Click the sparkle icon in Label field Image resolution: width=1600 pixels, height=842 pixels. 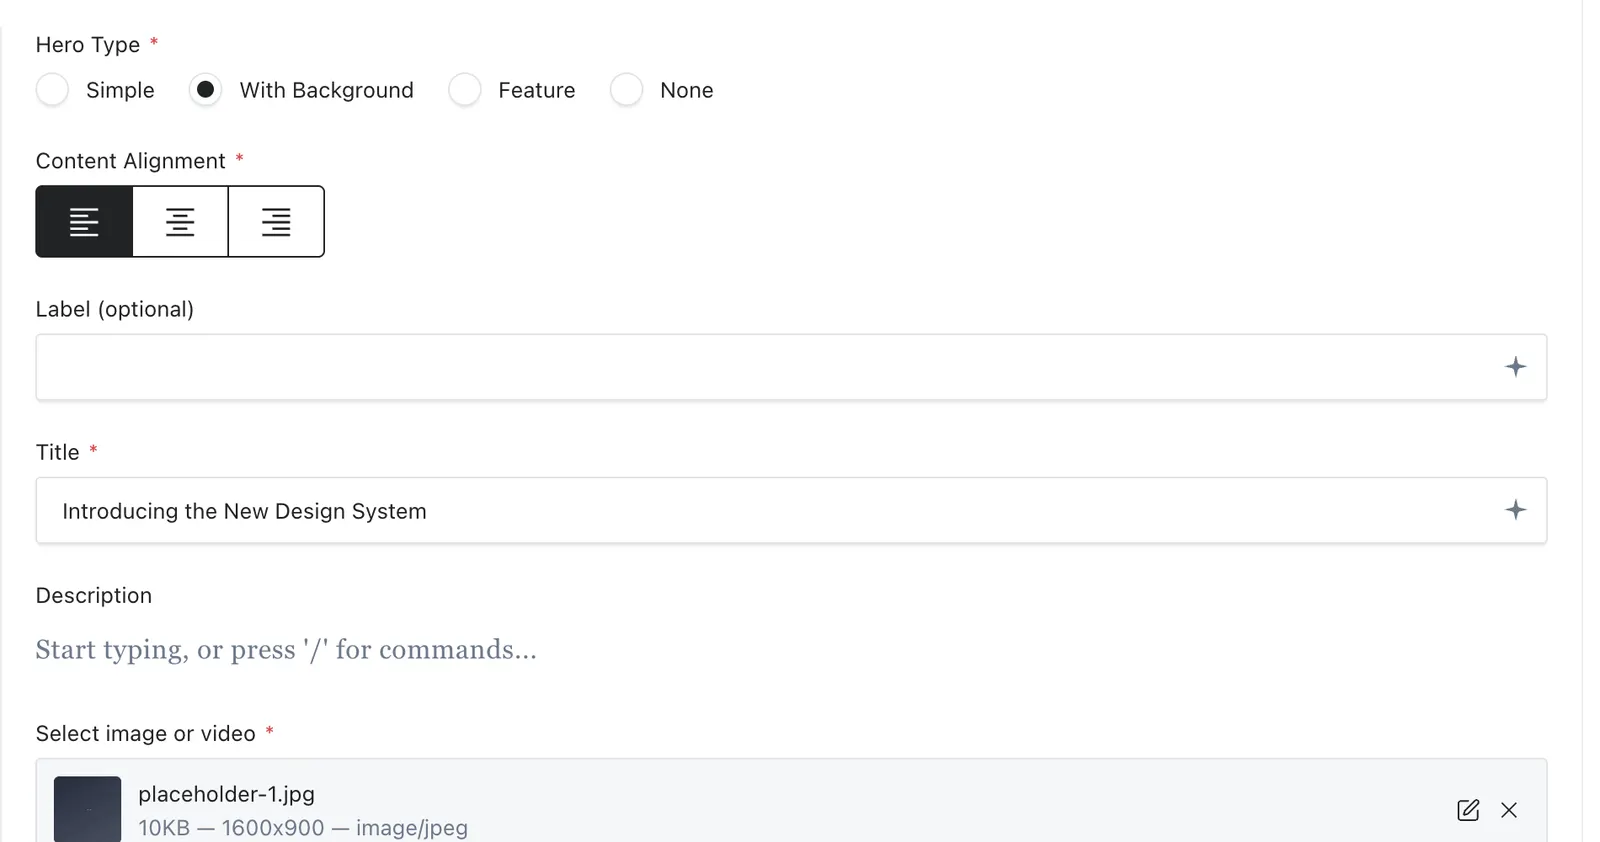(1516, 367)
